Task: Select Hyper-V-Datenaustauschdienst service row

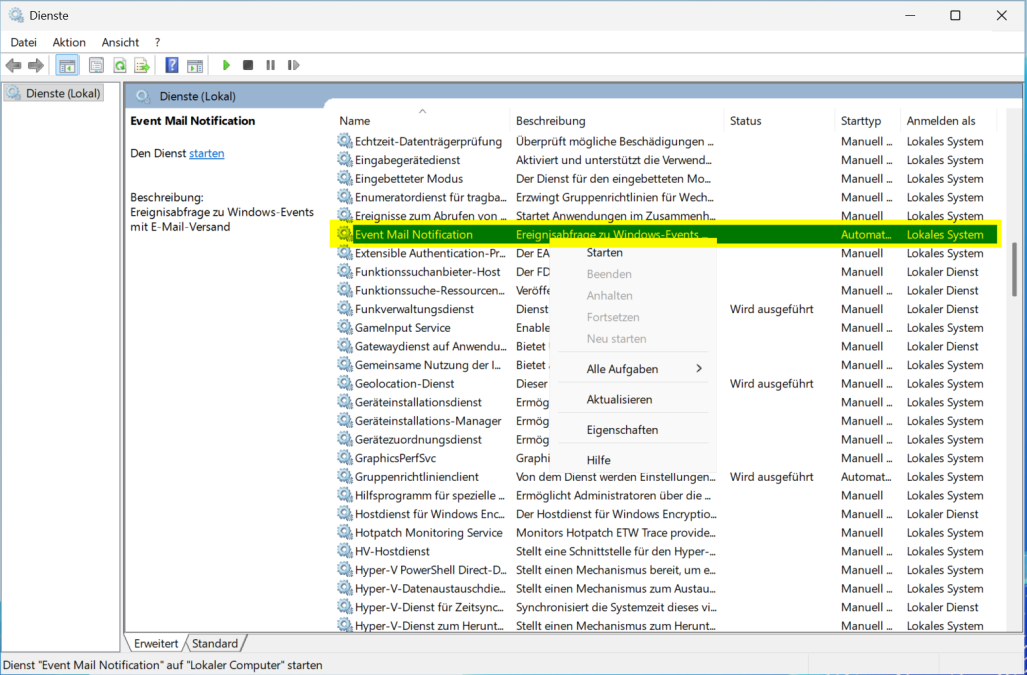Action: click(667, 589)
